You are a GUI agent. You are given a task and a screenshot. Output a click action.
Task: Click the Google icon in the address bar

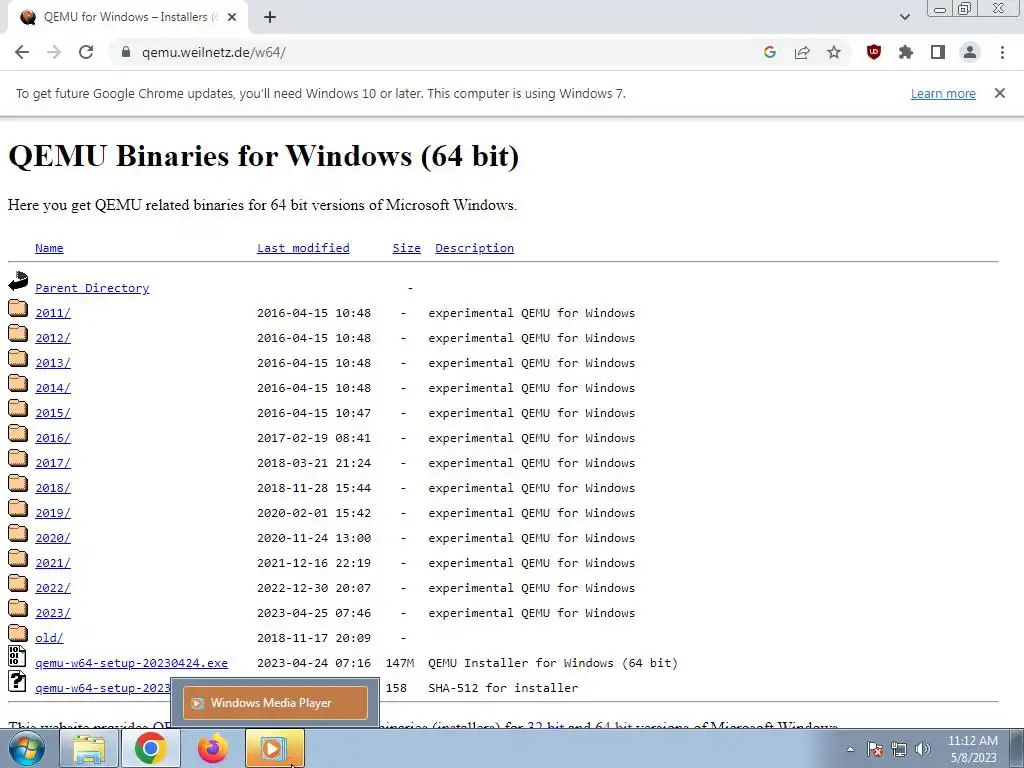(x=769, y=52)
